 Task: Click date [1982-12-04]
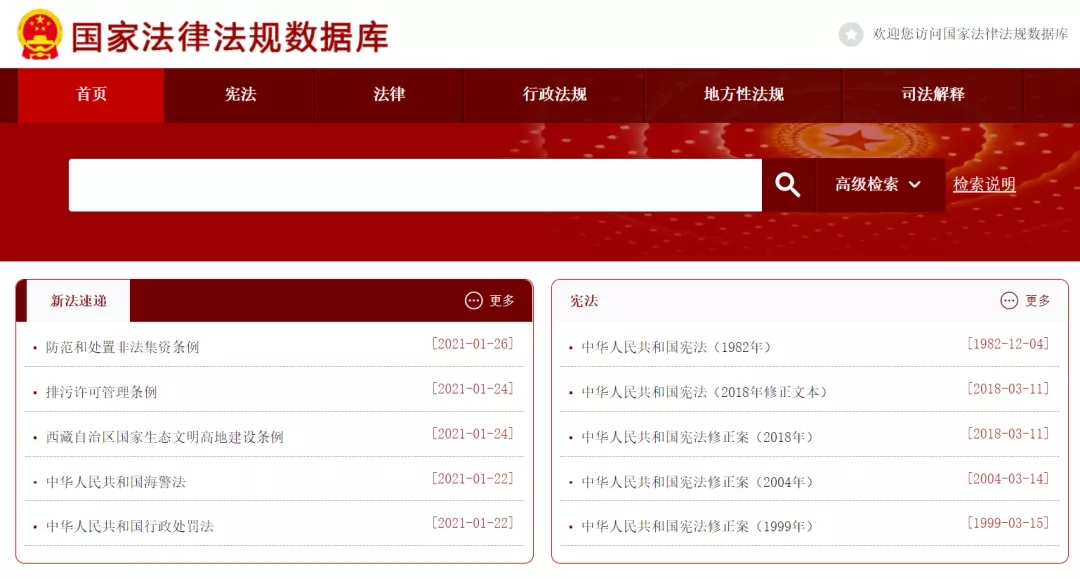[x=1008, y=344]
